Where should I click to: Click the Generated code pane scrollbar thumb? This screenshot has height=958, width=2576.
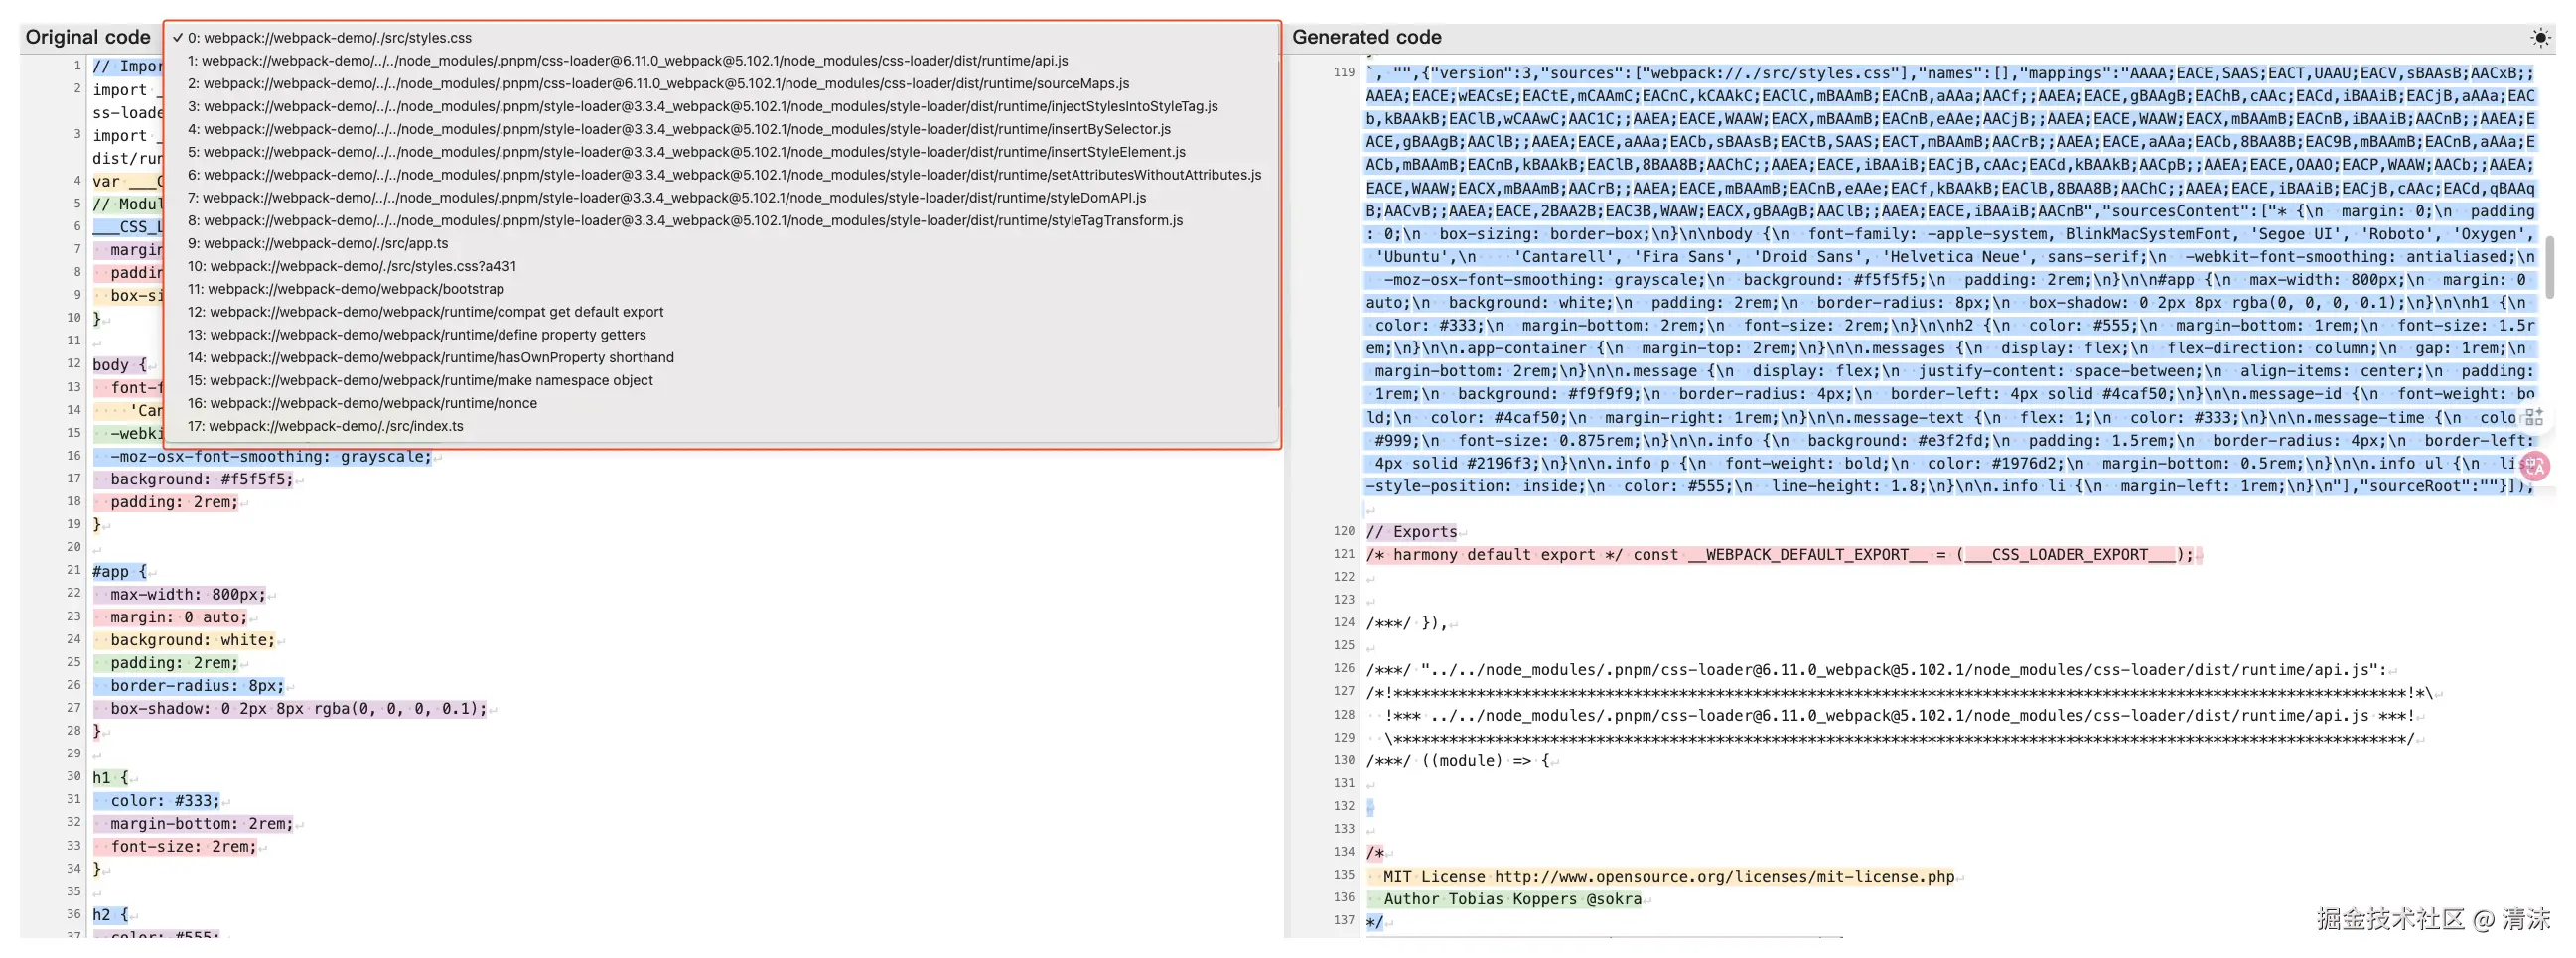pos(2550,267)
